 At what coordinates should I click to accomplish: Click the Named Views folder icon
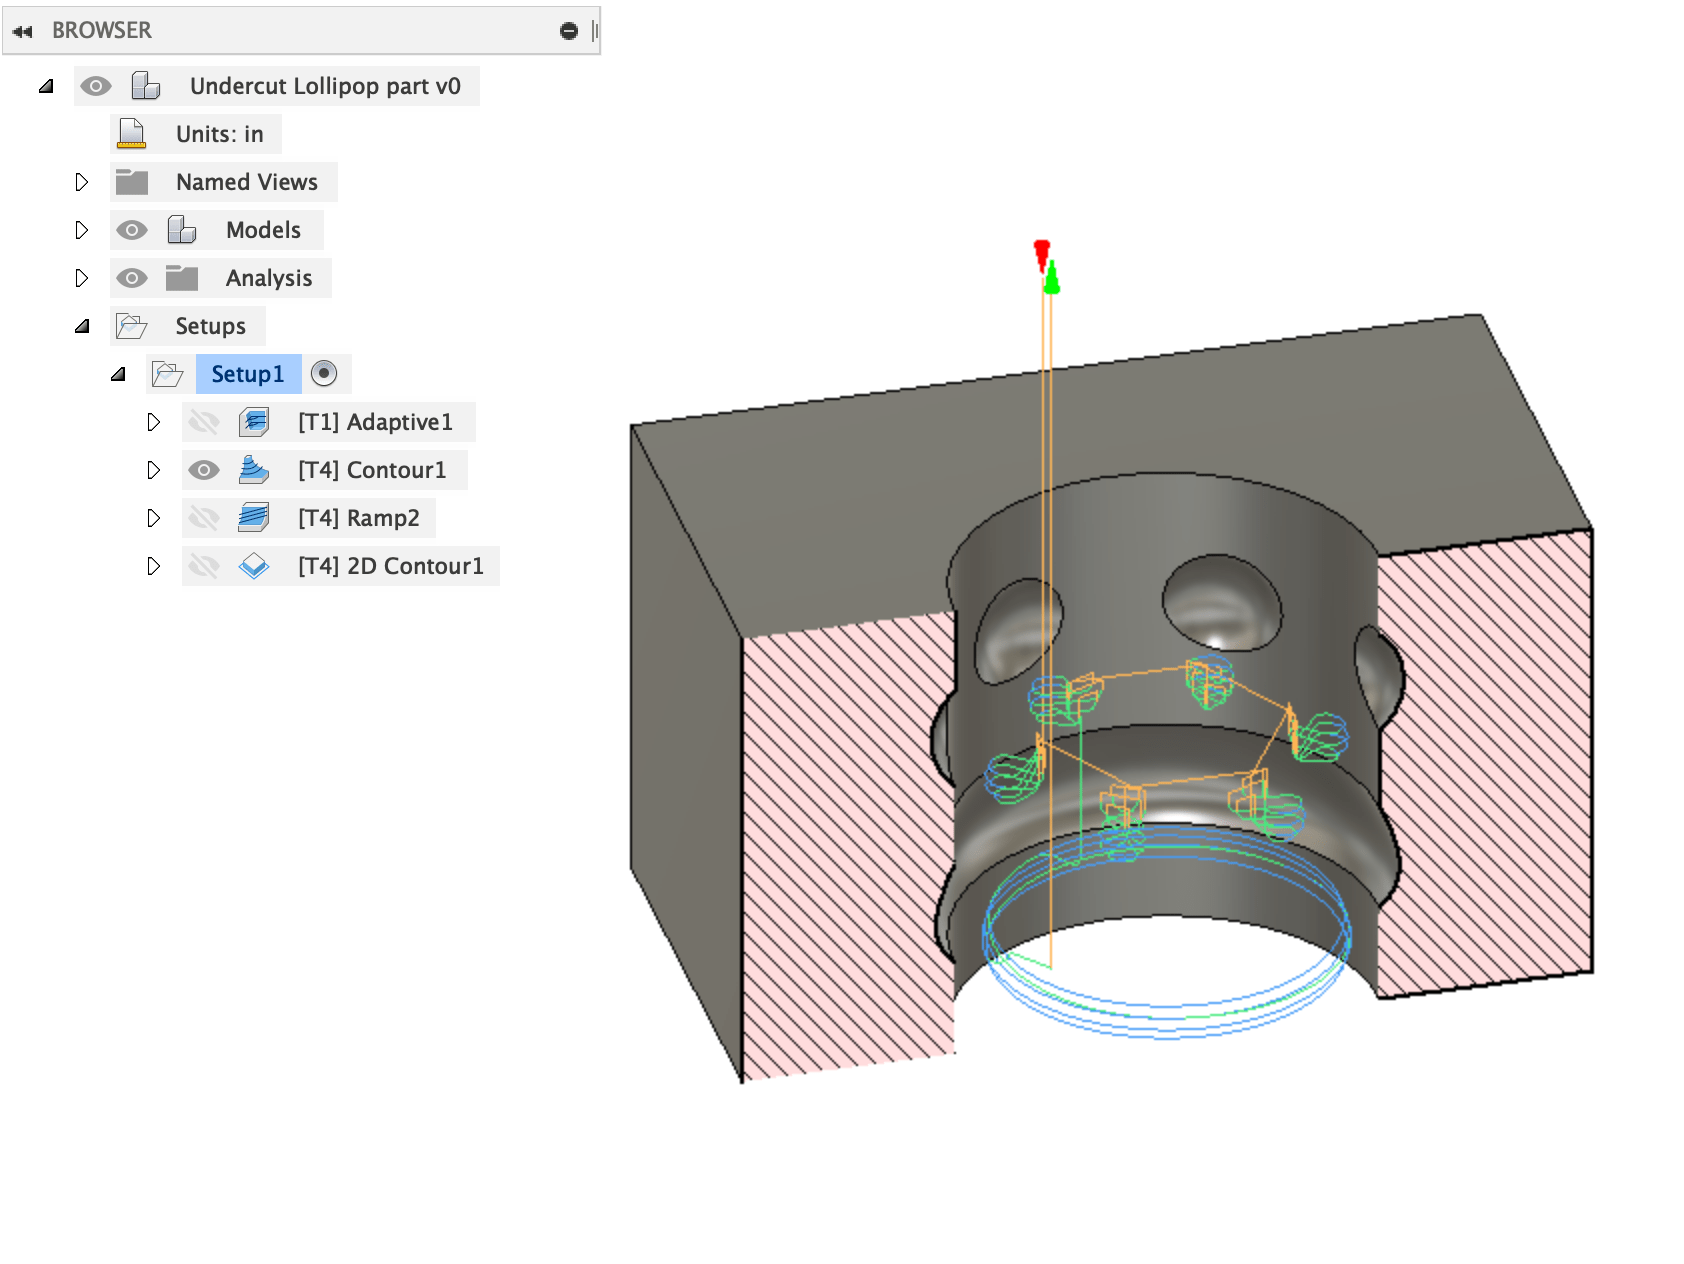[131, 181]
